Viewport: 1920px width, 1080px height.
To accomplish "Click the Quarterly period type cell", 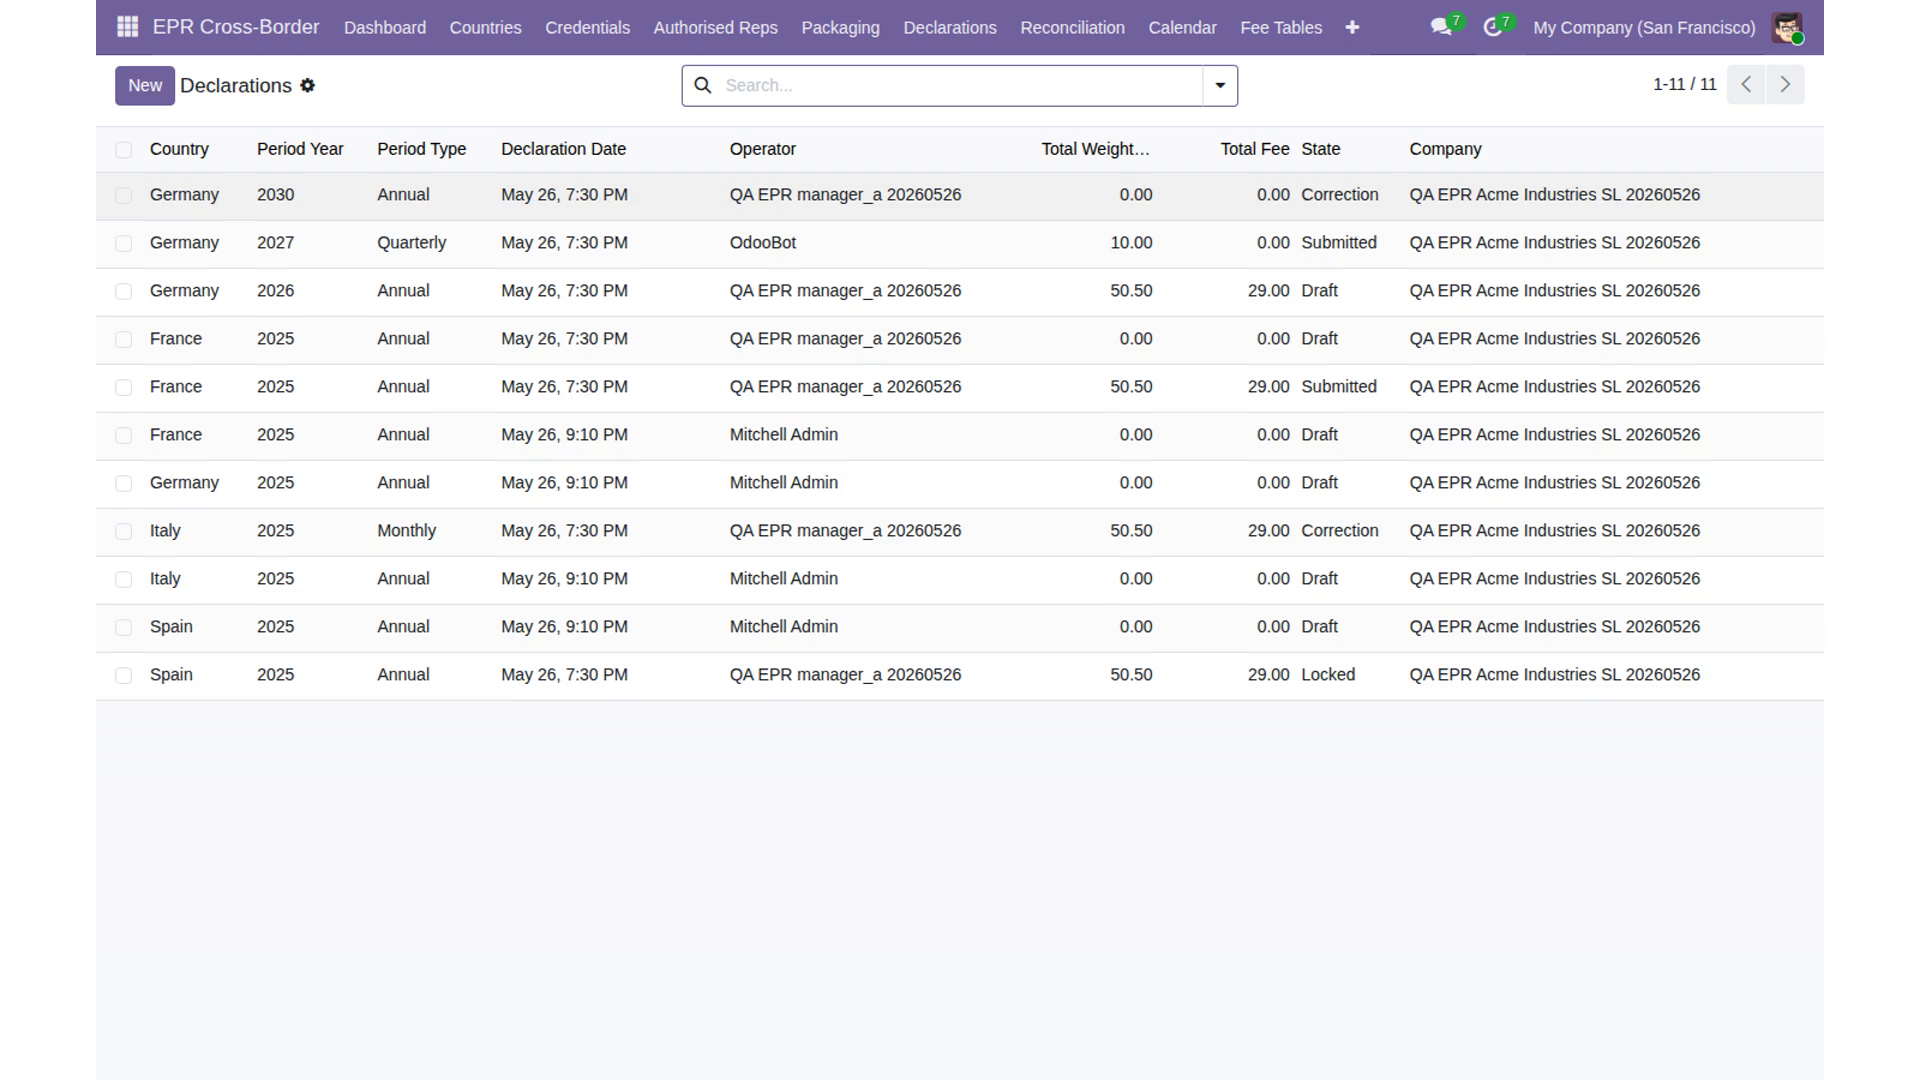I will click(411, 243).
